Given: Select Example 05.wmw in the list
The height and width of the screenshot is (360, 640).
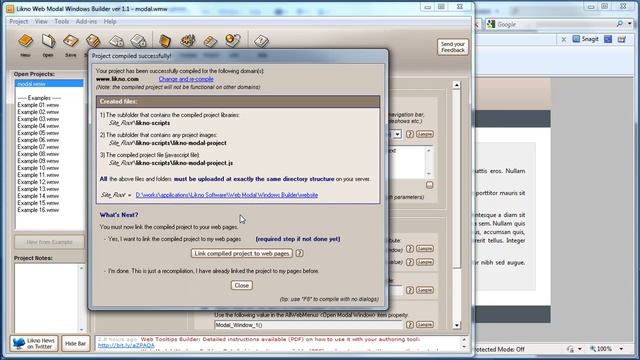Looking at the screenshot, I should tap(38, 133).
